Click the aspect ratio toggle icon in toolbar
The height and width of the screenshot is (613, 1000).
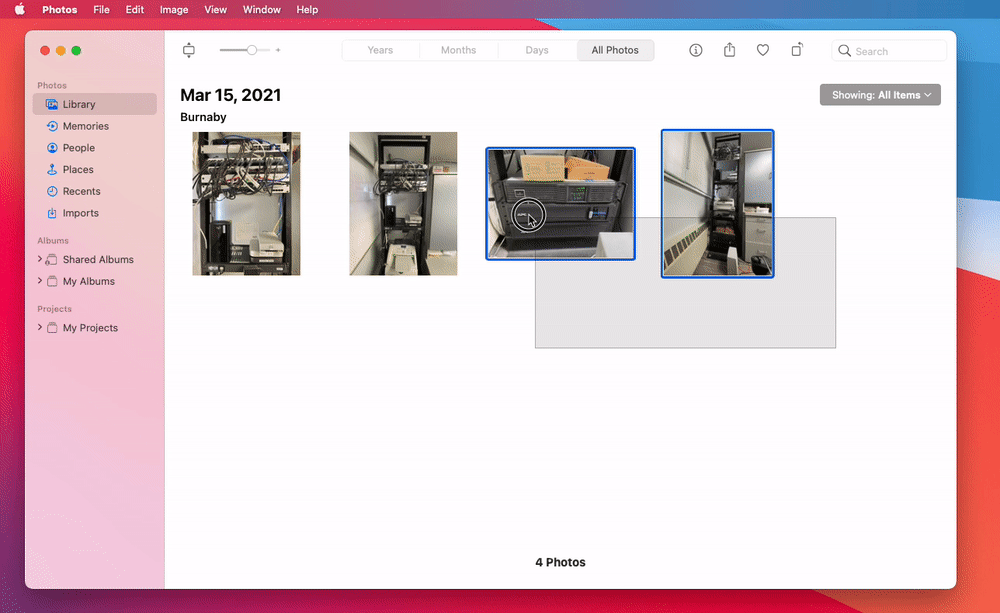click(x=189, y=50)
